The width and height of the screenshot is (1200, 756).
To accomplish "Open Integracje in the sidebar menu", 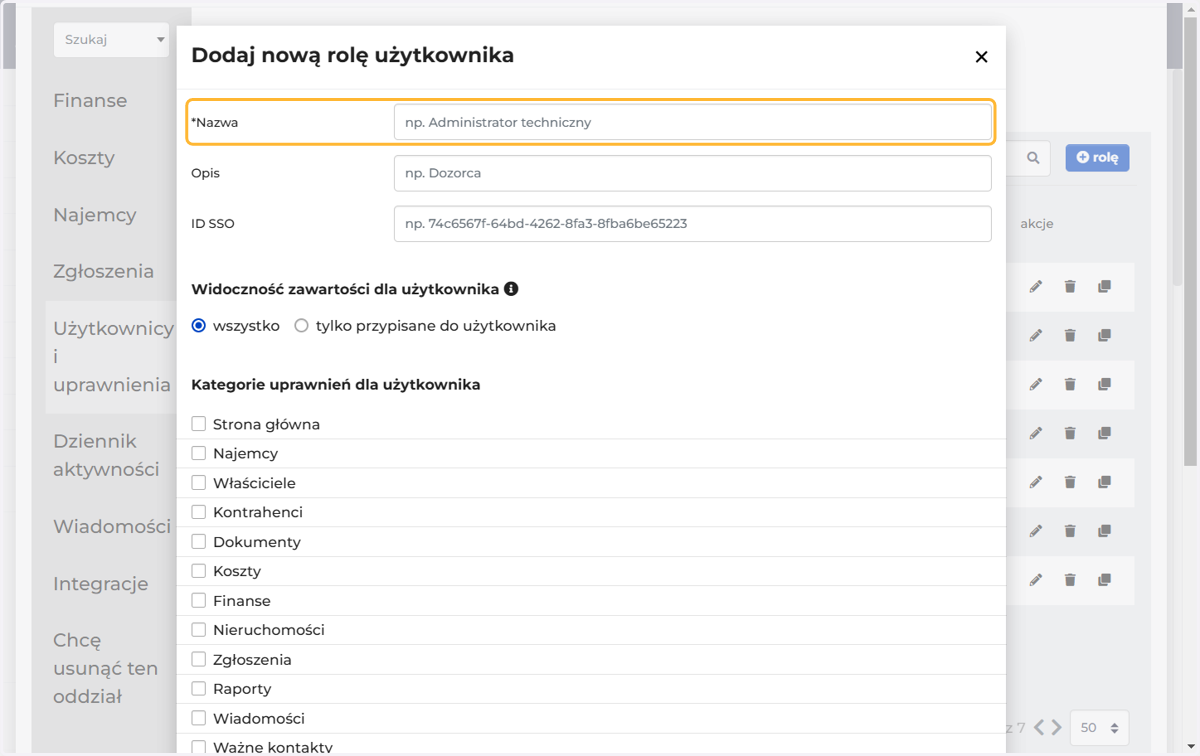I will (100, 583).
